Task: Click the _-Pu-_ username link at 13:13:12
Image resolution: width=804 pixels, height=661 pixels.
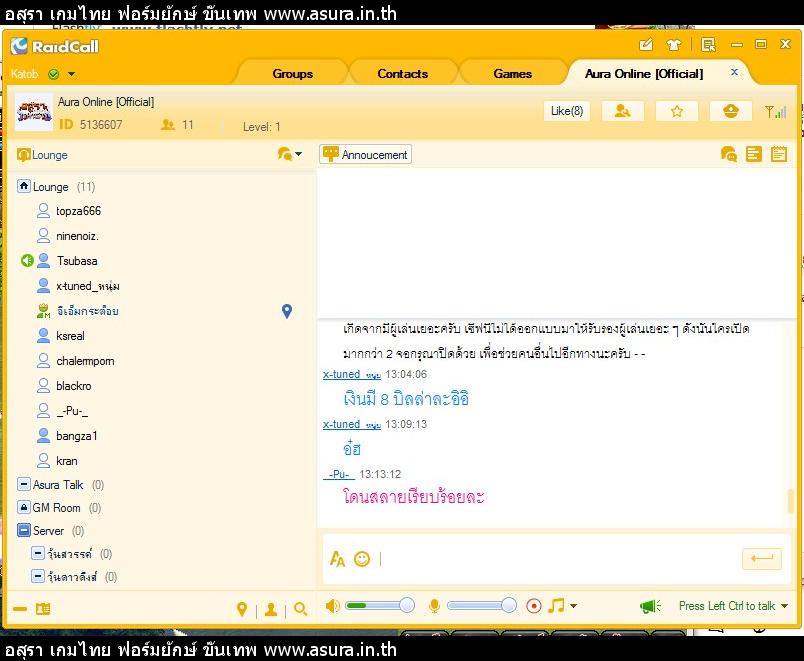Action: click(338, 474)
